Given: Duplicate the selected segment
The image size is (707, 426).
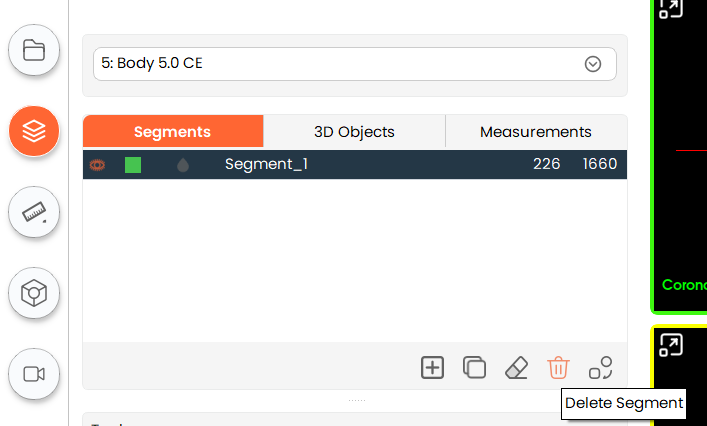Looking at the screenshot, I should pyautogui.click(x=474, y=368).
